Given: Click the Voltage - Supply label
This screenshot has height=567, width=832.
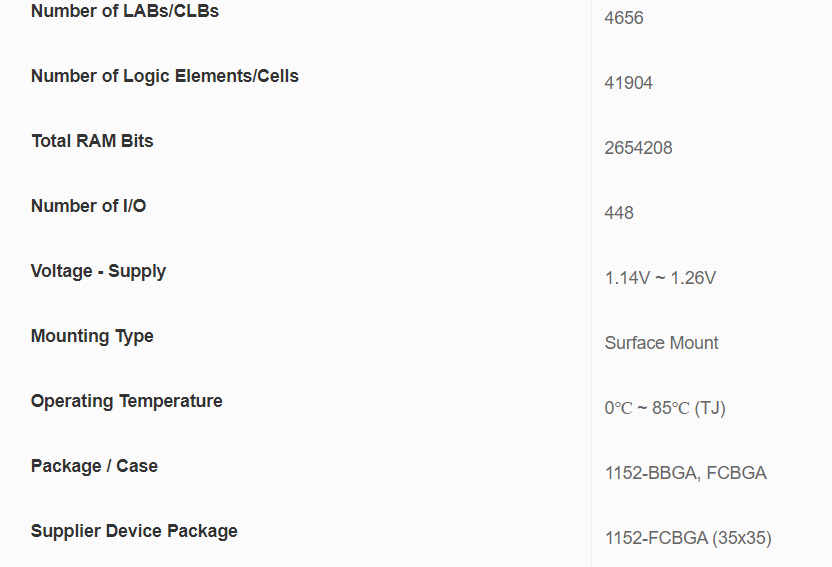Looking at the screenshot, I should [99, 271].
